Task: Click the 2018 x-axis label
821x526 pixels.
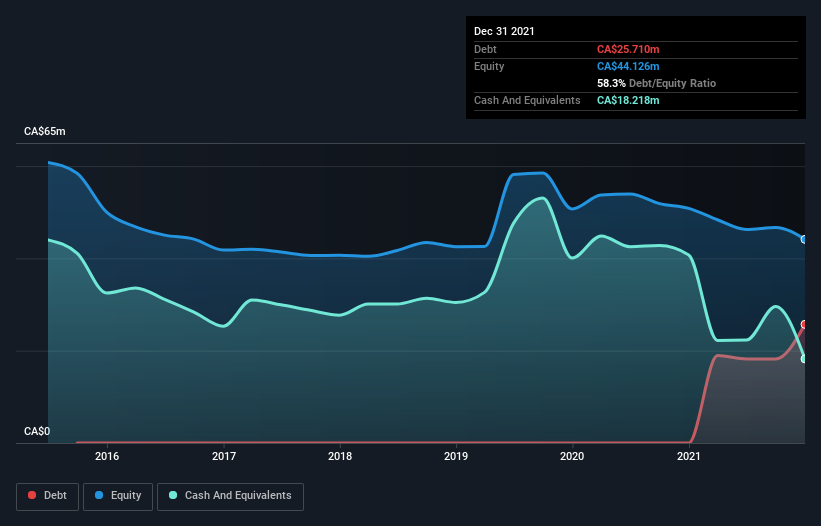Action: point(340,456)
